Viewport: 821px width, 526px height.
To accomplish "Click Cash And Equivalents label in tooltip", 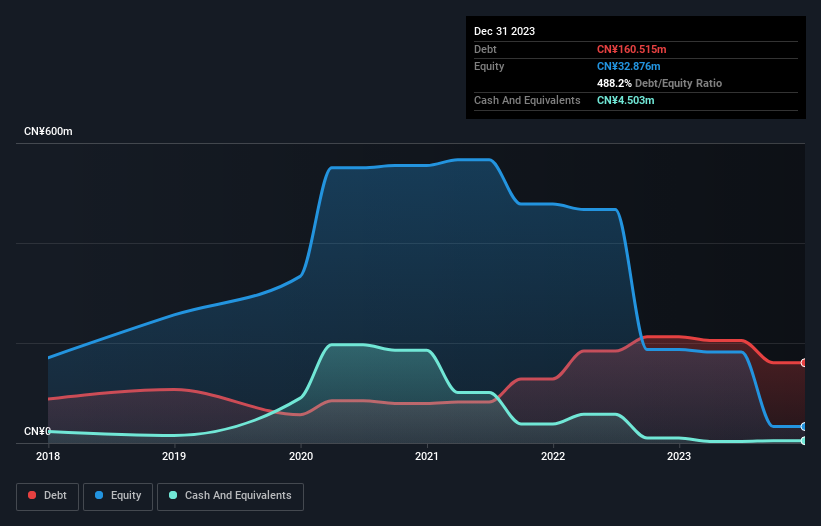I will pos(527,100).
